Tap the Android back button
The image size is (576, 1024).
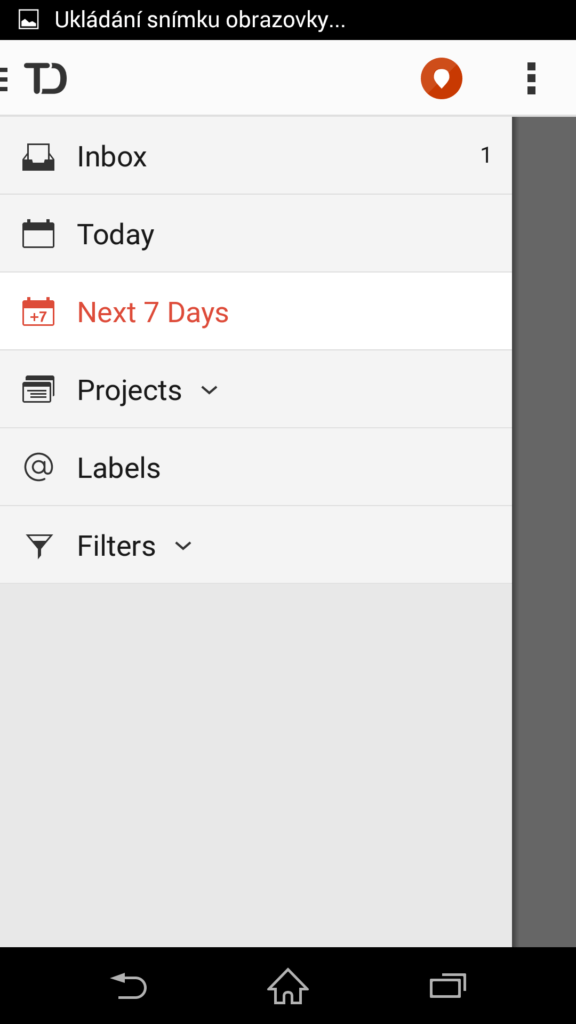click(x=129, y=985)
